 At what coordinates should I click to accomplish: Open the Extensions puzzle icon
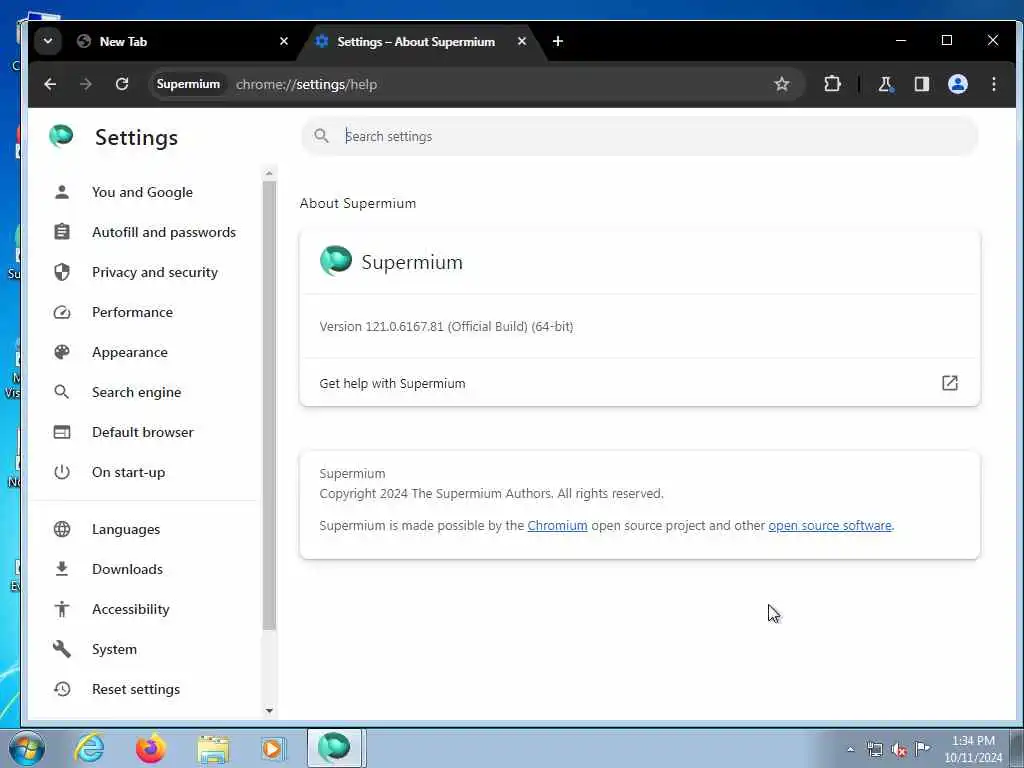[x=832, y=84]
